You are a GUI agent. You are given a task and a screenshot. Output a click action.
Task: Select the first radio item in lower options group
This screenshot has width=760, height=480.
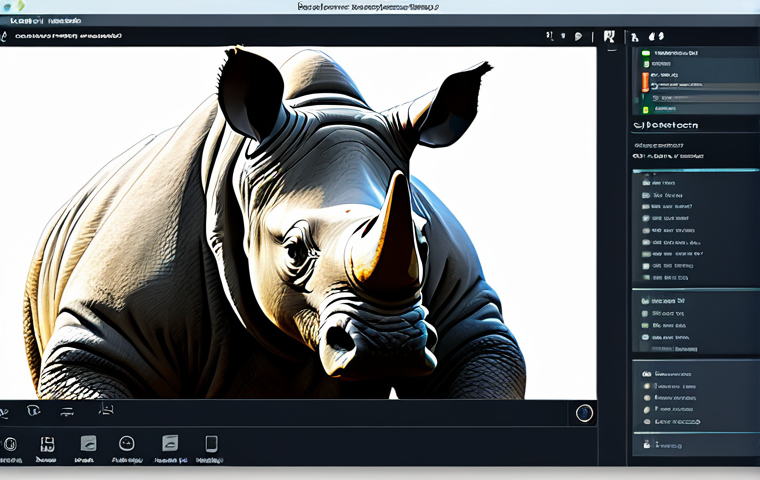pyautogui.click(x=647, y=374)
